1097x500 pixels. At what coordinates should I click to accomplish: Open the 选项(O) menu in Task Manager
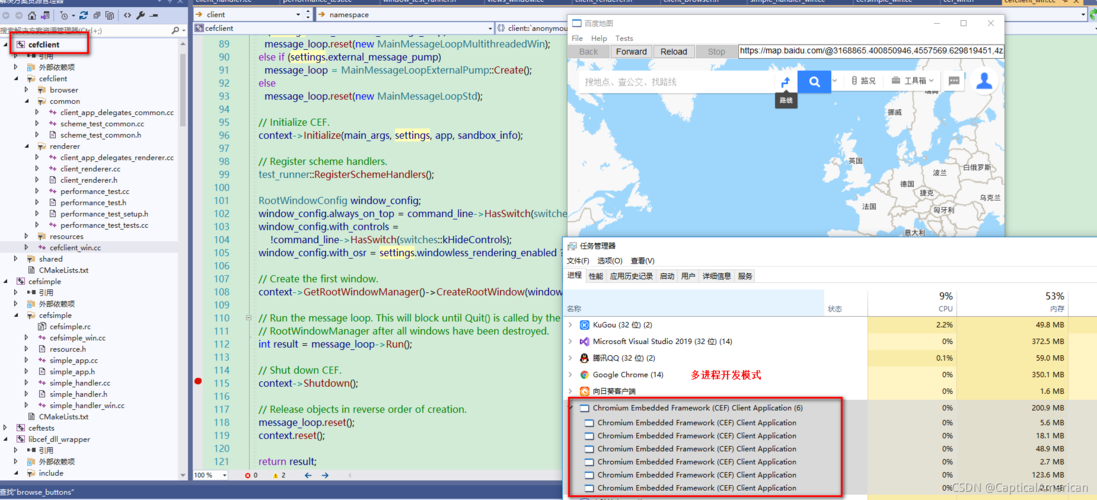pos(610,261)
